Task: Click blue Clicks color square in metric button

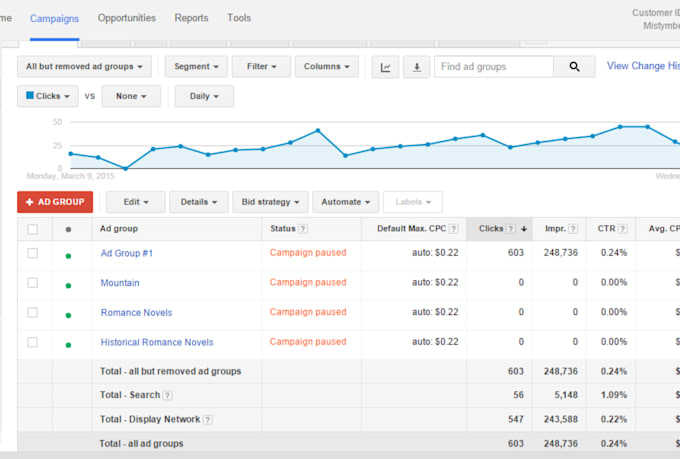Action: pos(30,95)
